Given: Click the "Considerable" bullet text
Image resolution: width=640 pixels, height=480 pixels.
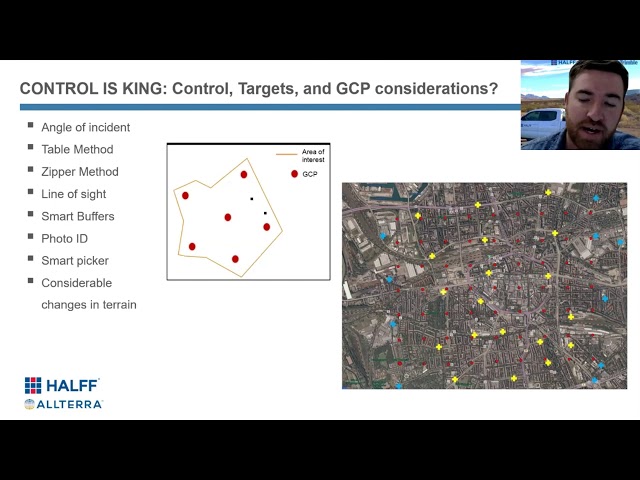Looking at the screenshot, I should click(77, 283).
